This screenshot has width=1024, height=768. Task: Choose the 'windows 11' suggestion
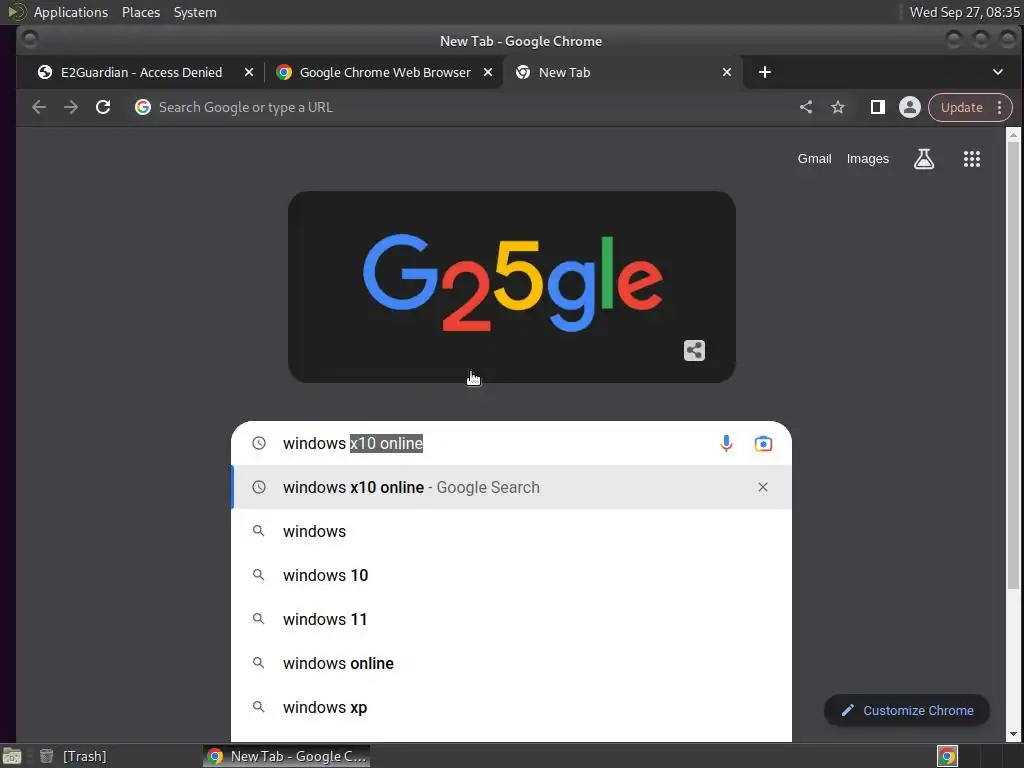pos(511,619)
